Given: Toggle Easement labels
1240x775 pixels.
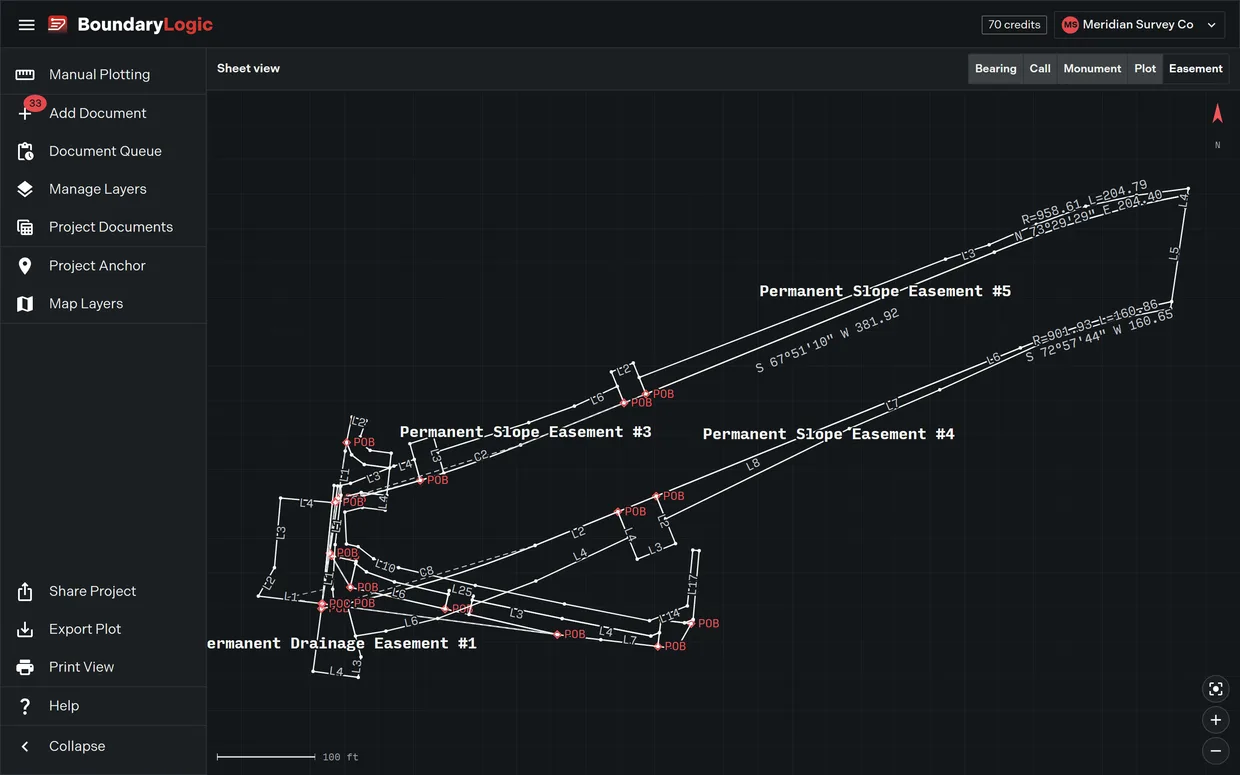Looking at the screenshot, I should [x=1196, y=69].
